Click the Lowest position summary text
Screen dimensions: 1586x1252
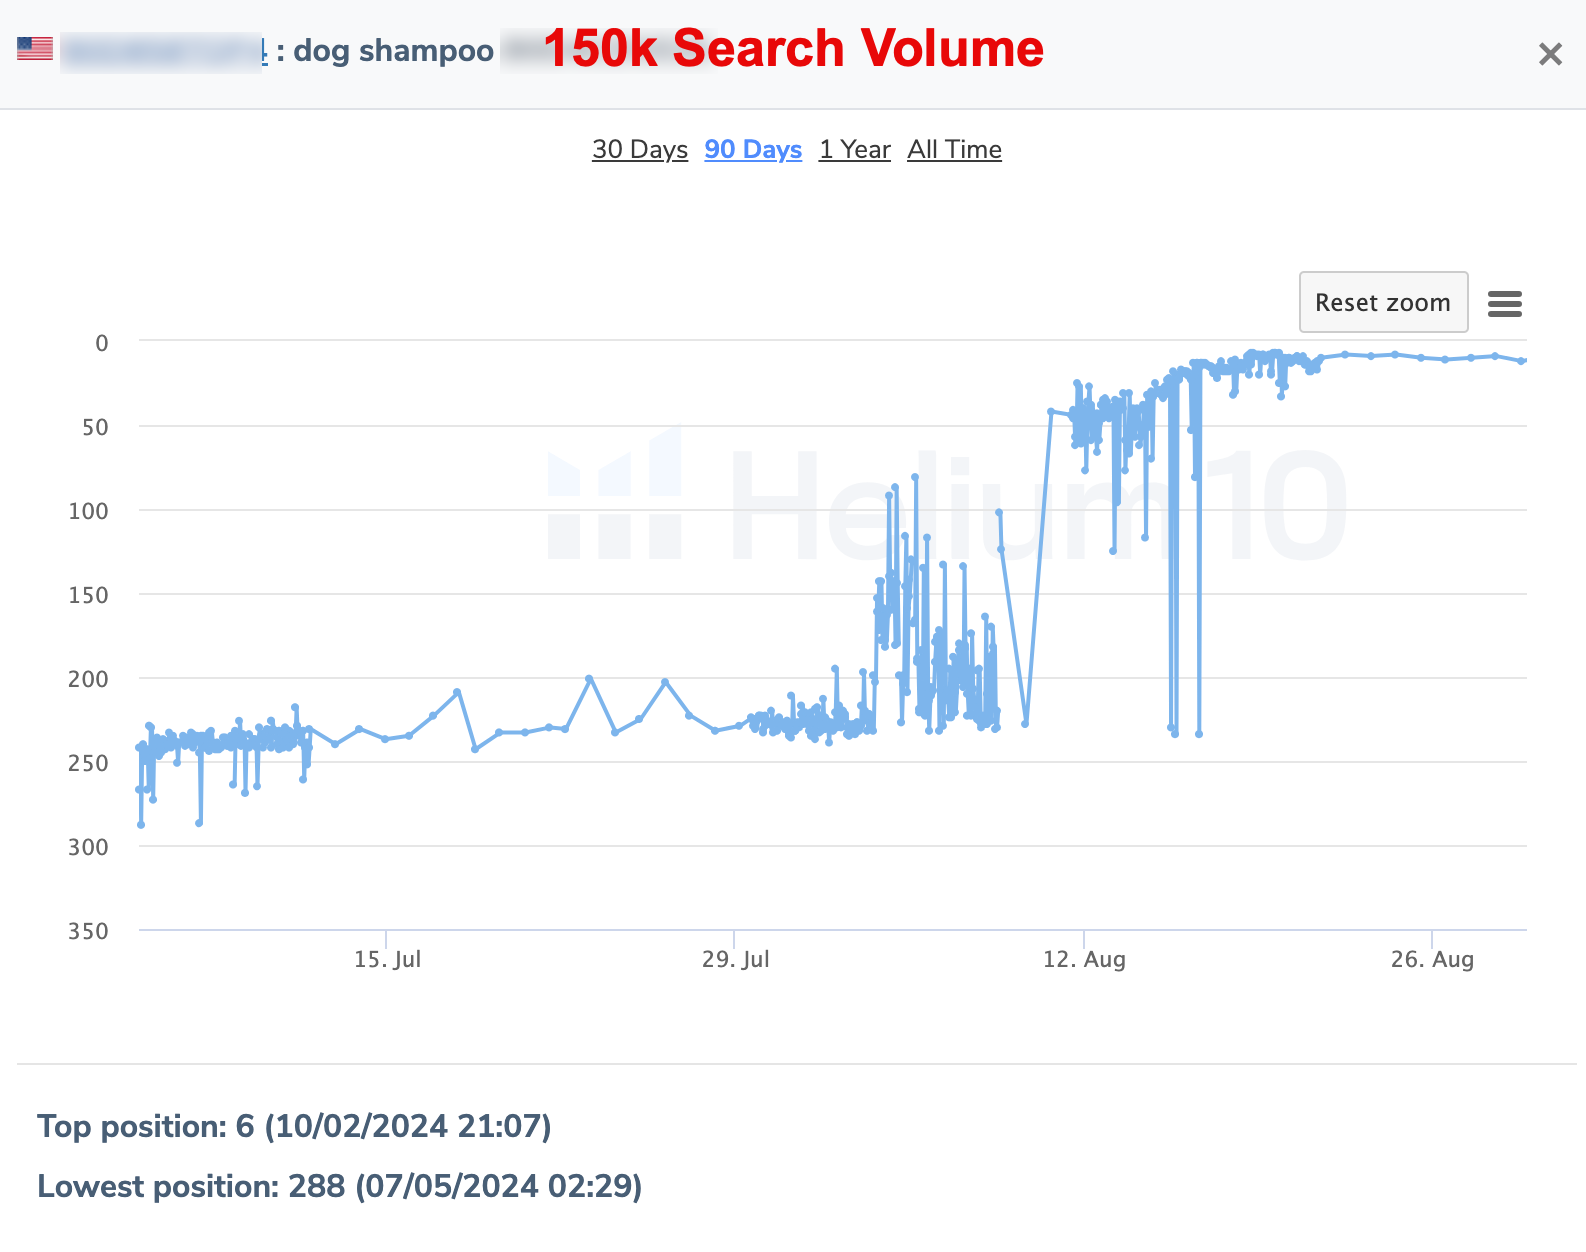click(x=339, y=1186)
